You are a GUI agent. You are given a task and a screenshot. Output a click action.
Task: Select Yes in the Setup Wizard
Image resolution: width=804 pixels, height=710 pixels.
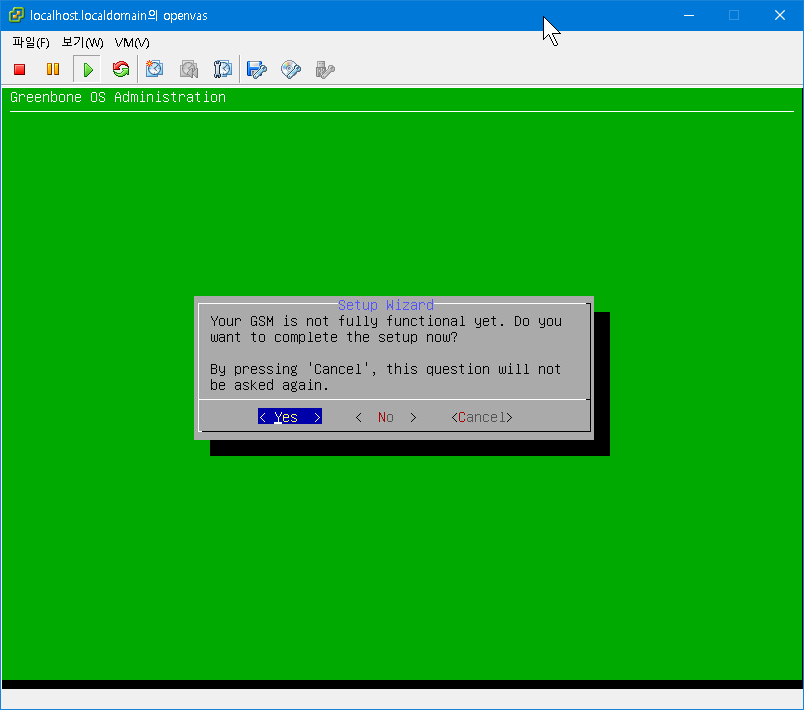[x=290, y=417]
